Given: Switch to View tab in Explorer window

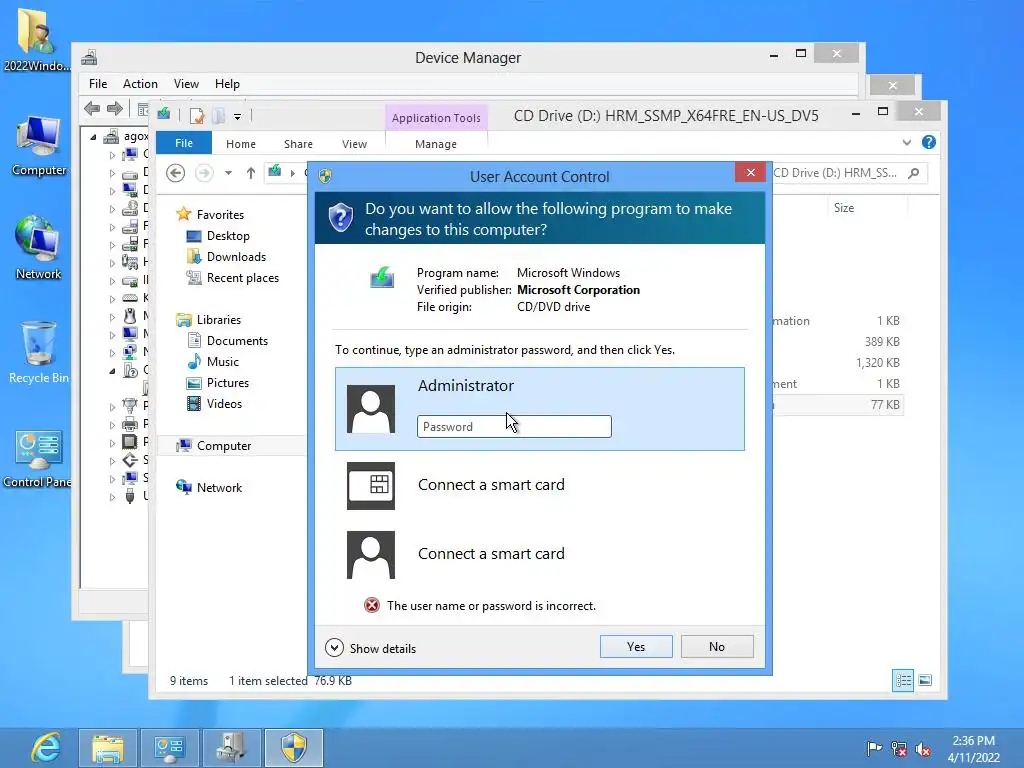Looking at the screenshot, I should pos(354,144).
